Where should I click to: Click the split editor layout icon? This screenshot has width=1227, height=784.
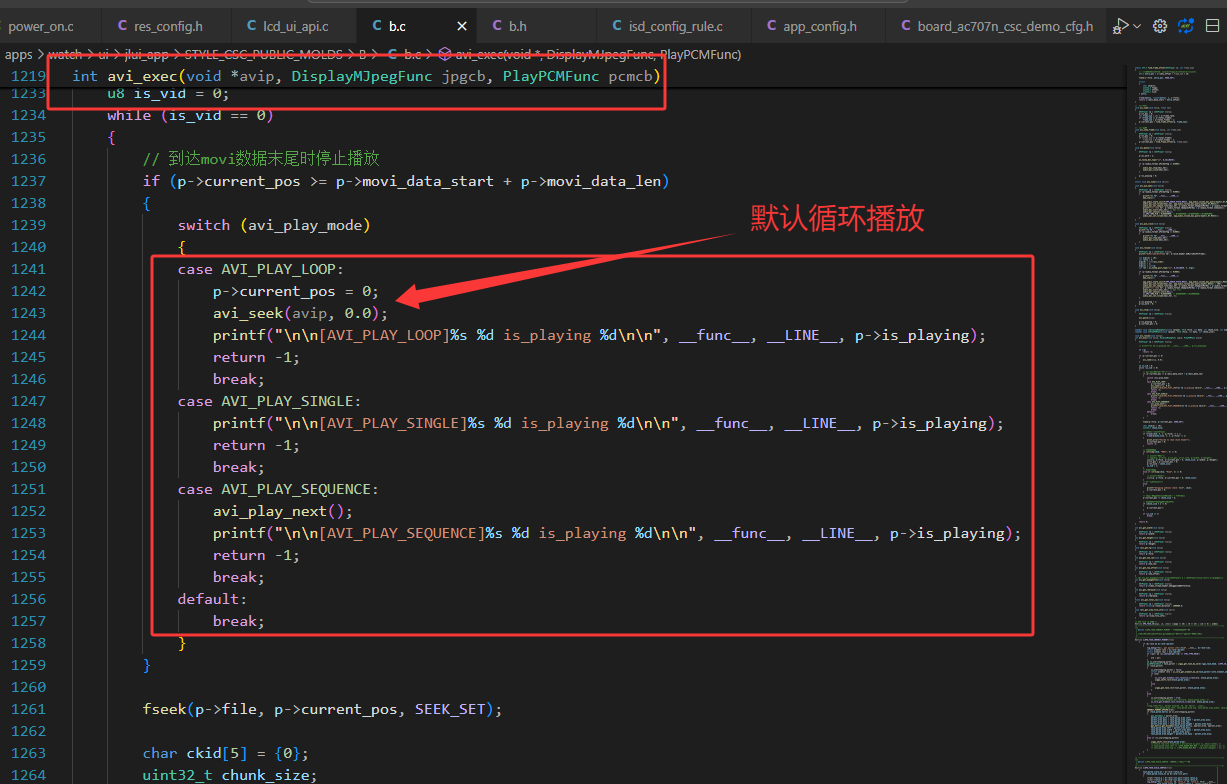tap(1212, 26)
